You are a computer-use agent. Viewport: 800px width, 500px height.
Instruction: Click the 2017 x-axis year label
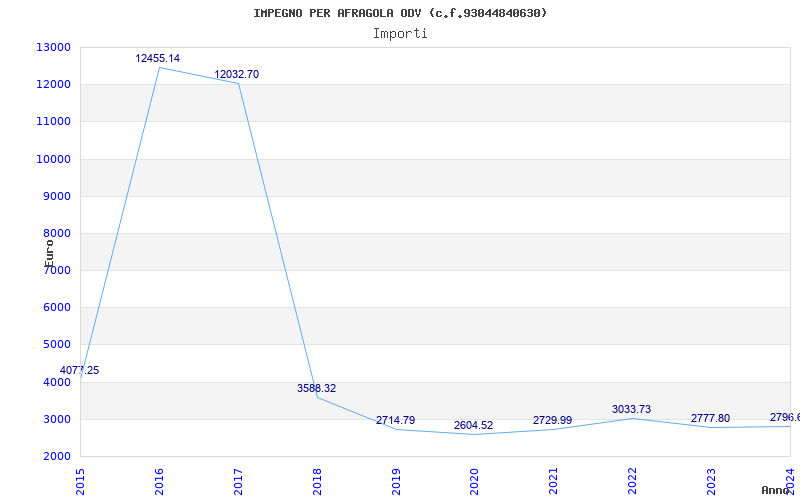pos(238,481)
